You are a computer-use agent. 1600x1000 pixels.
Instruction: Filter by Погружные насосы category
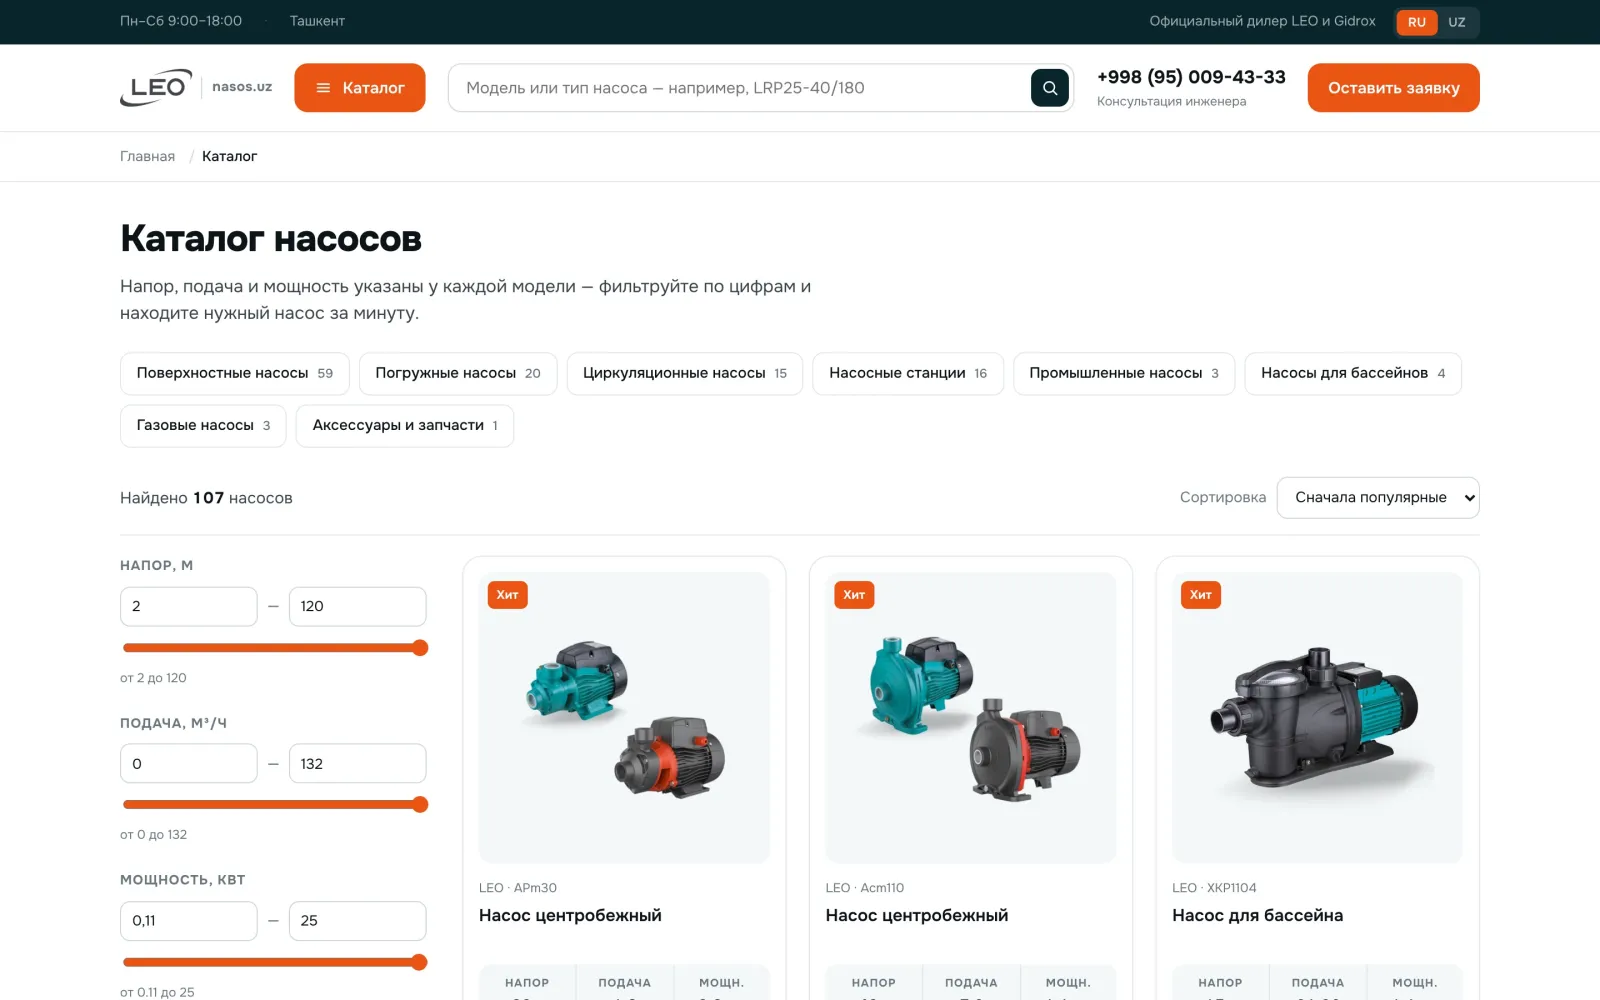[x=458, y=374]
